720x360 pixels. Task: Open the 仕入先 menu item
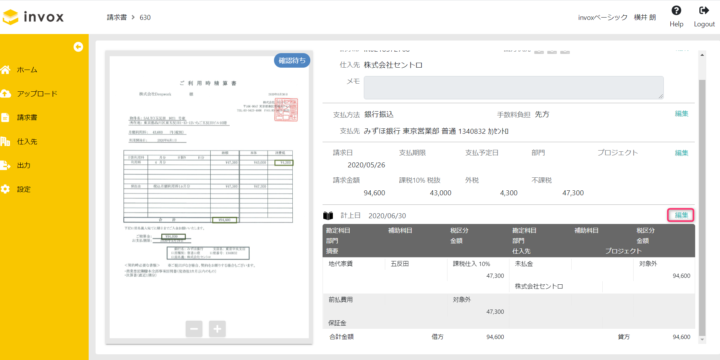(27, 141)
